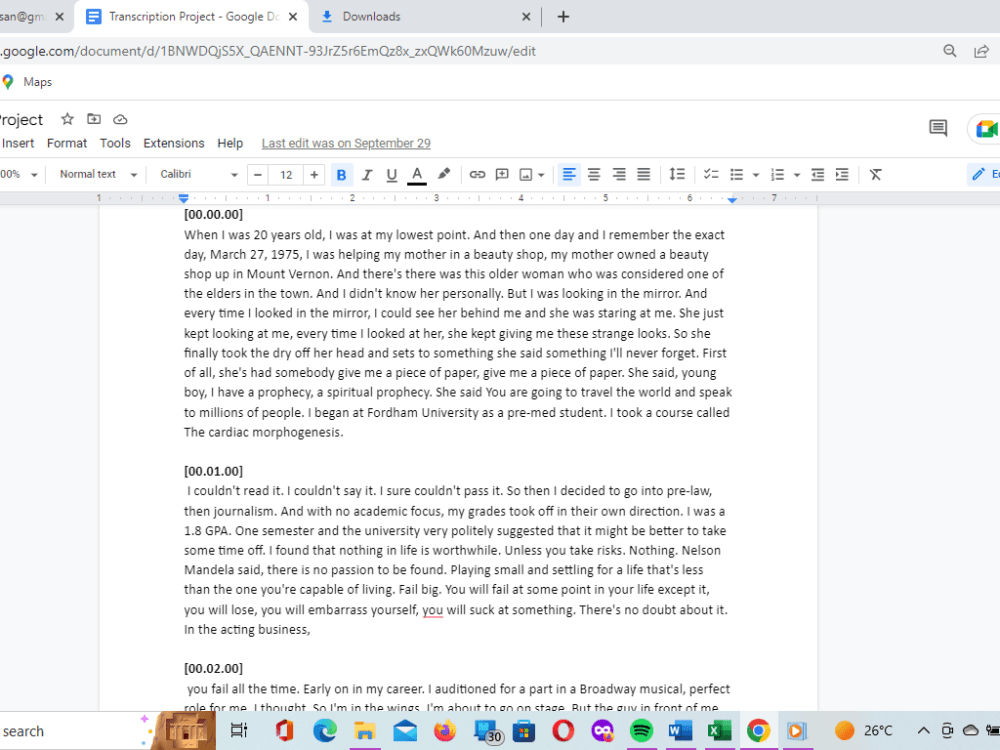The width and height of the screenshot is (1000, 750).
Task: Open the highlight color pen tool
Action: click(443, 174)
